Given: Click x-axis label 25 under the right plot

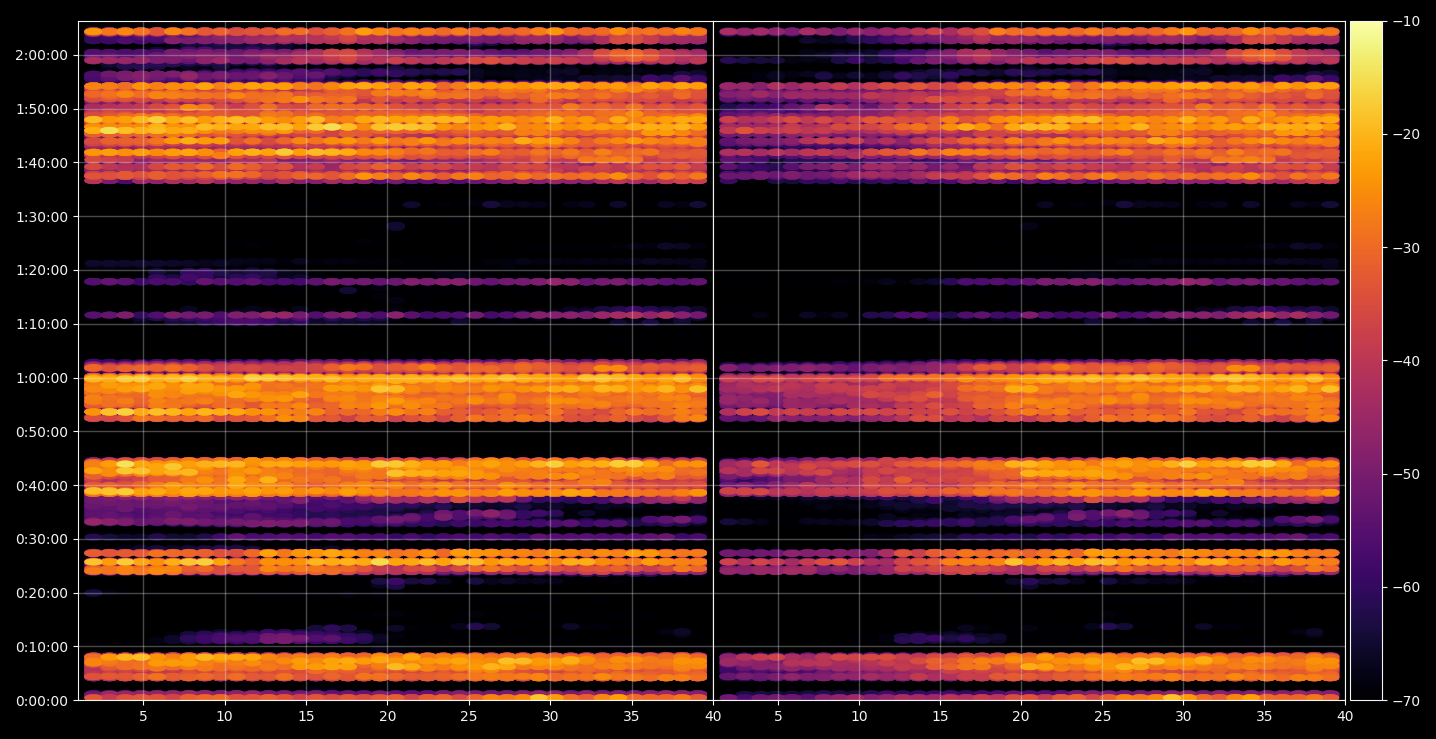Looking at the screenshot, I should [1102, 716].
